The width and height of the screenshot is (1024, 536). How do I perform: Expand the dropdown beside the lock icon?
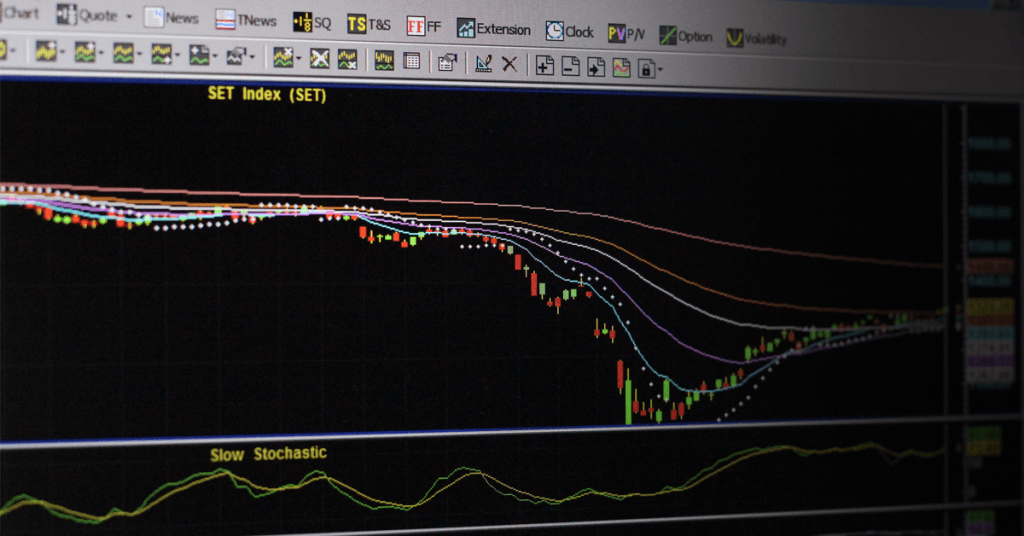[660, 69]
